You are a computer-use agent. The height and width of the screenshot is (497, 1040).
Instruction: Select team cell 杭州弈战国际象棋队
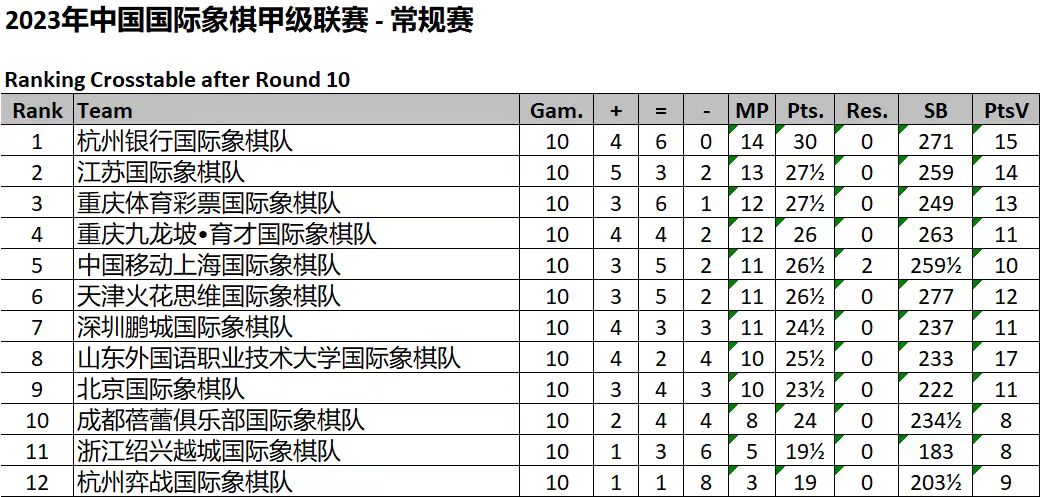pos(296,482)
